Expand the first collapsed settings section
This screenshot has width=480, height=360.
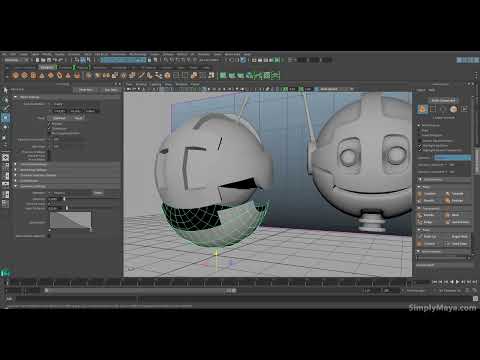point(15,164)
